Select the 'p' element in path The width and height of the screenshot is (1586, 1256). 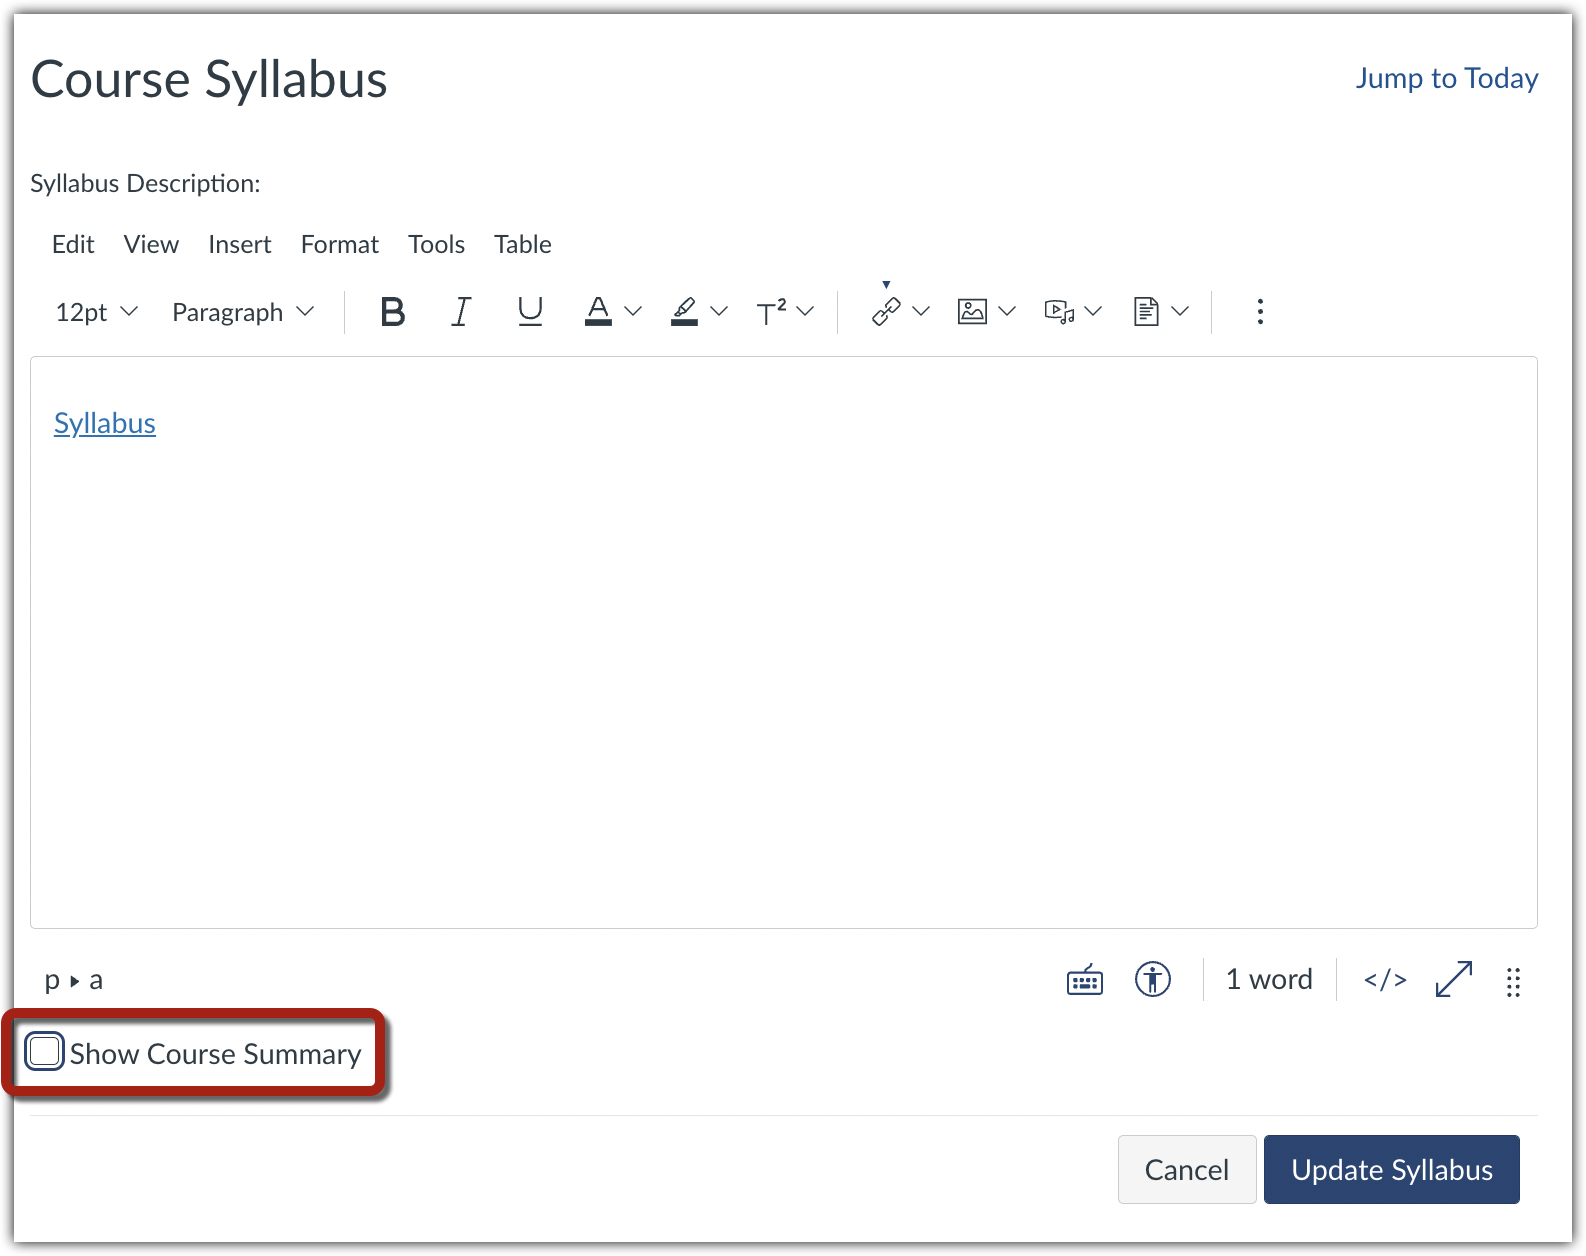[52, 981]
